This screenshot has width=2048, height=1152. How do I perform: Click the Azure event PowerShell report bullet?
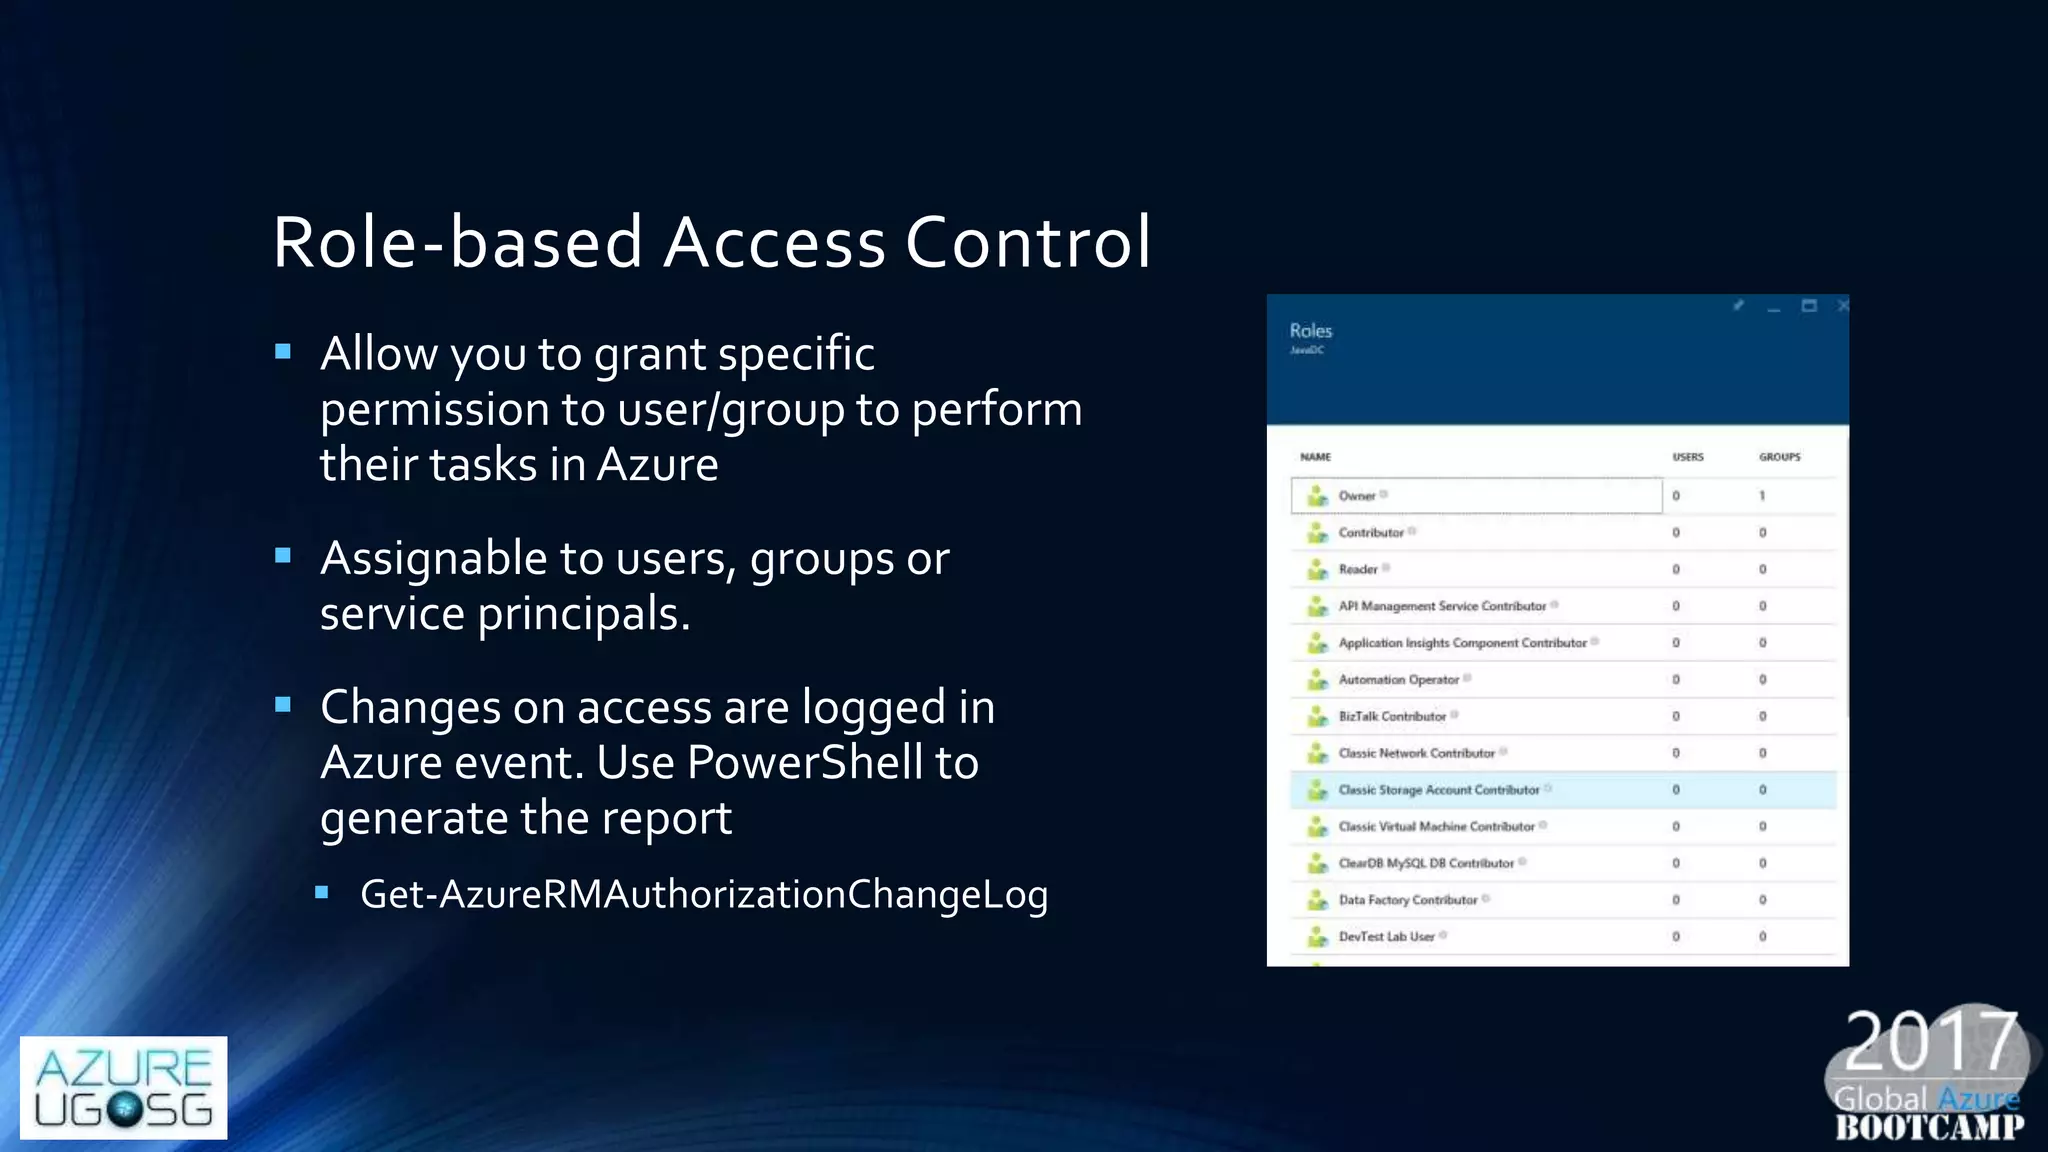(658, 762)
